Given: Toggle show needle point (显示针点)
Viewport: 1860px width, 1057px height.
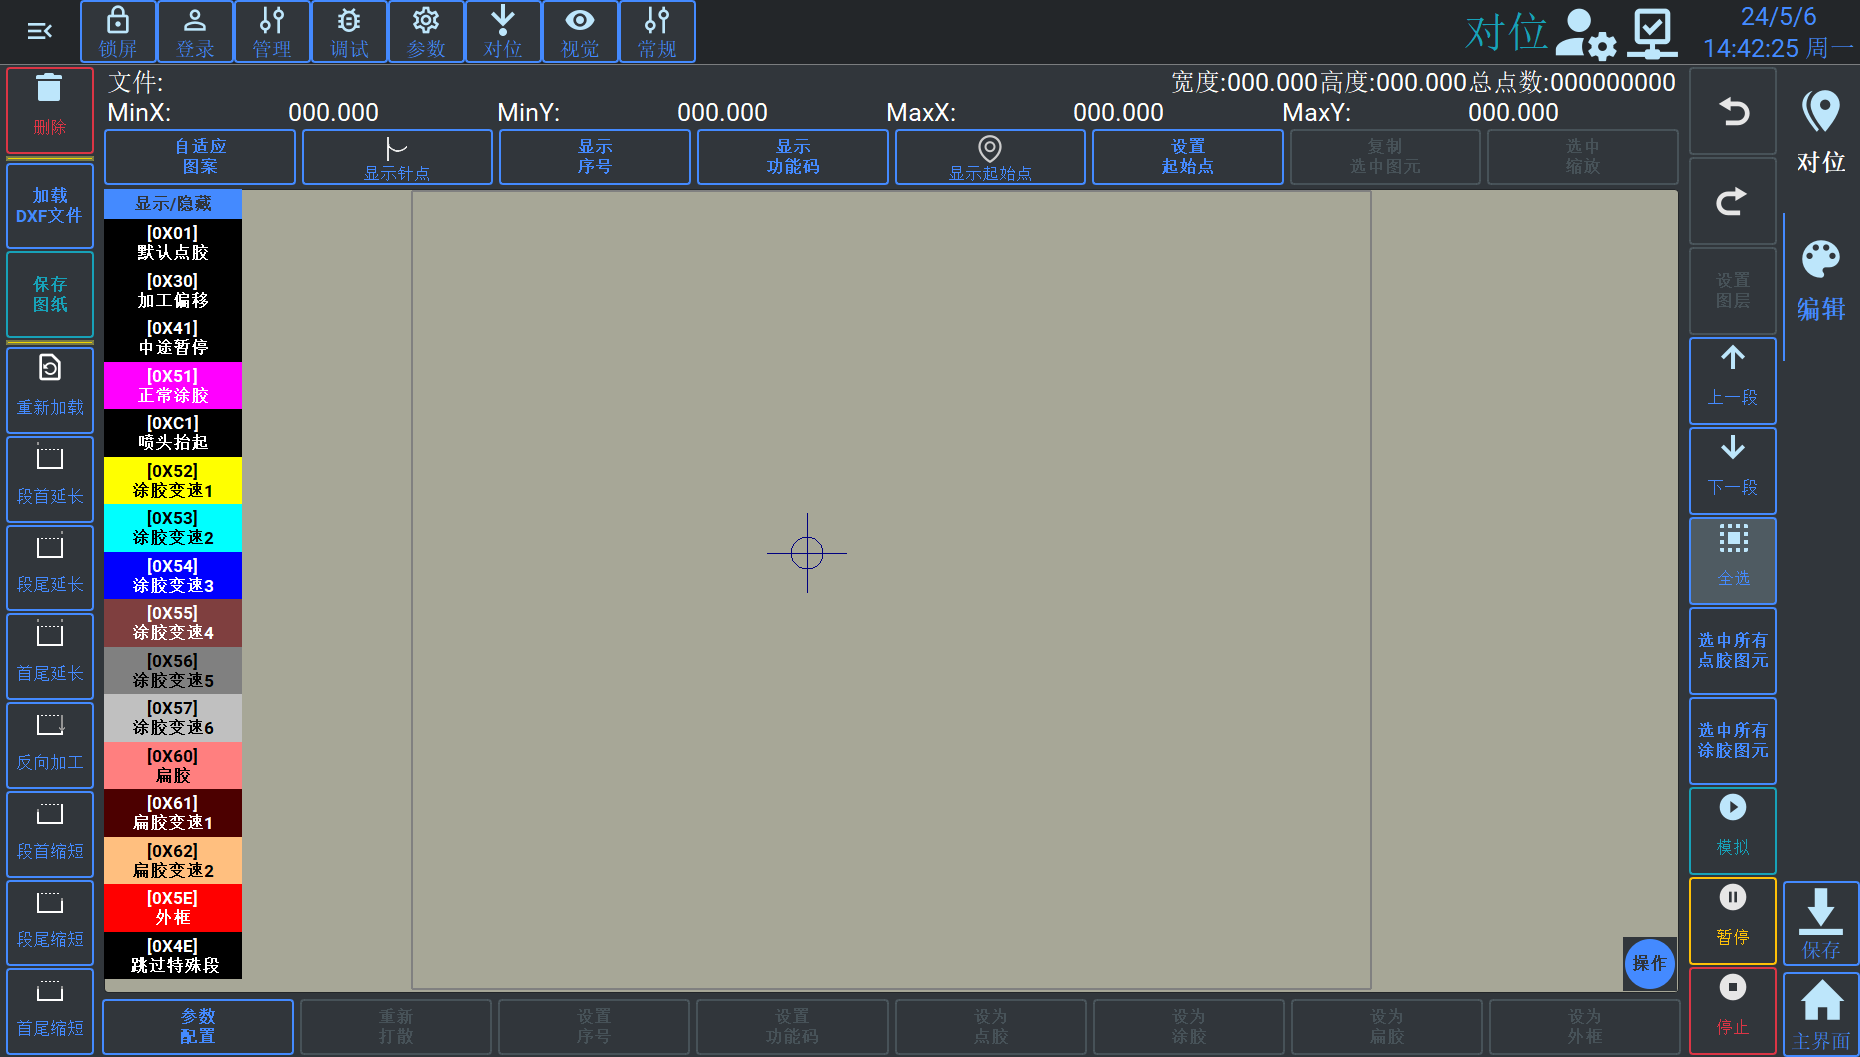Looking at the screenshot, I should pyautogui.click(x=397, y=158).
